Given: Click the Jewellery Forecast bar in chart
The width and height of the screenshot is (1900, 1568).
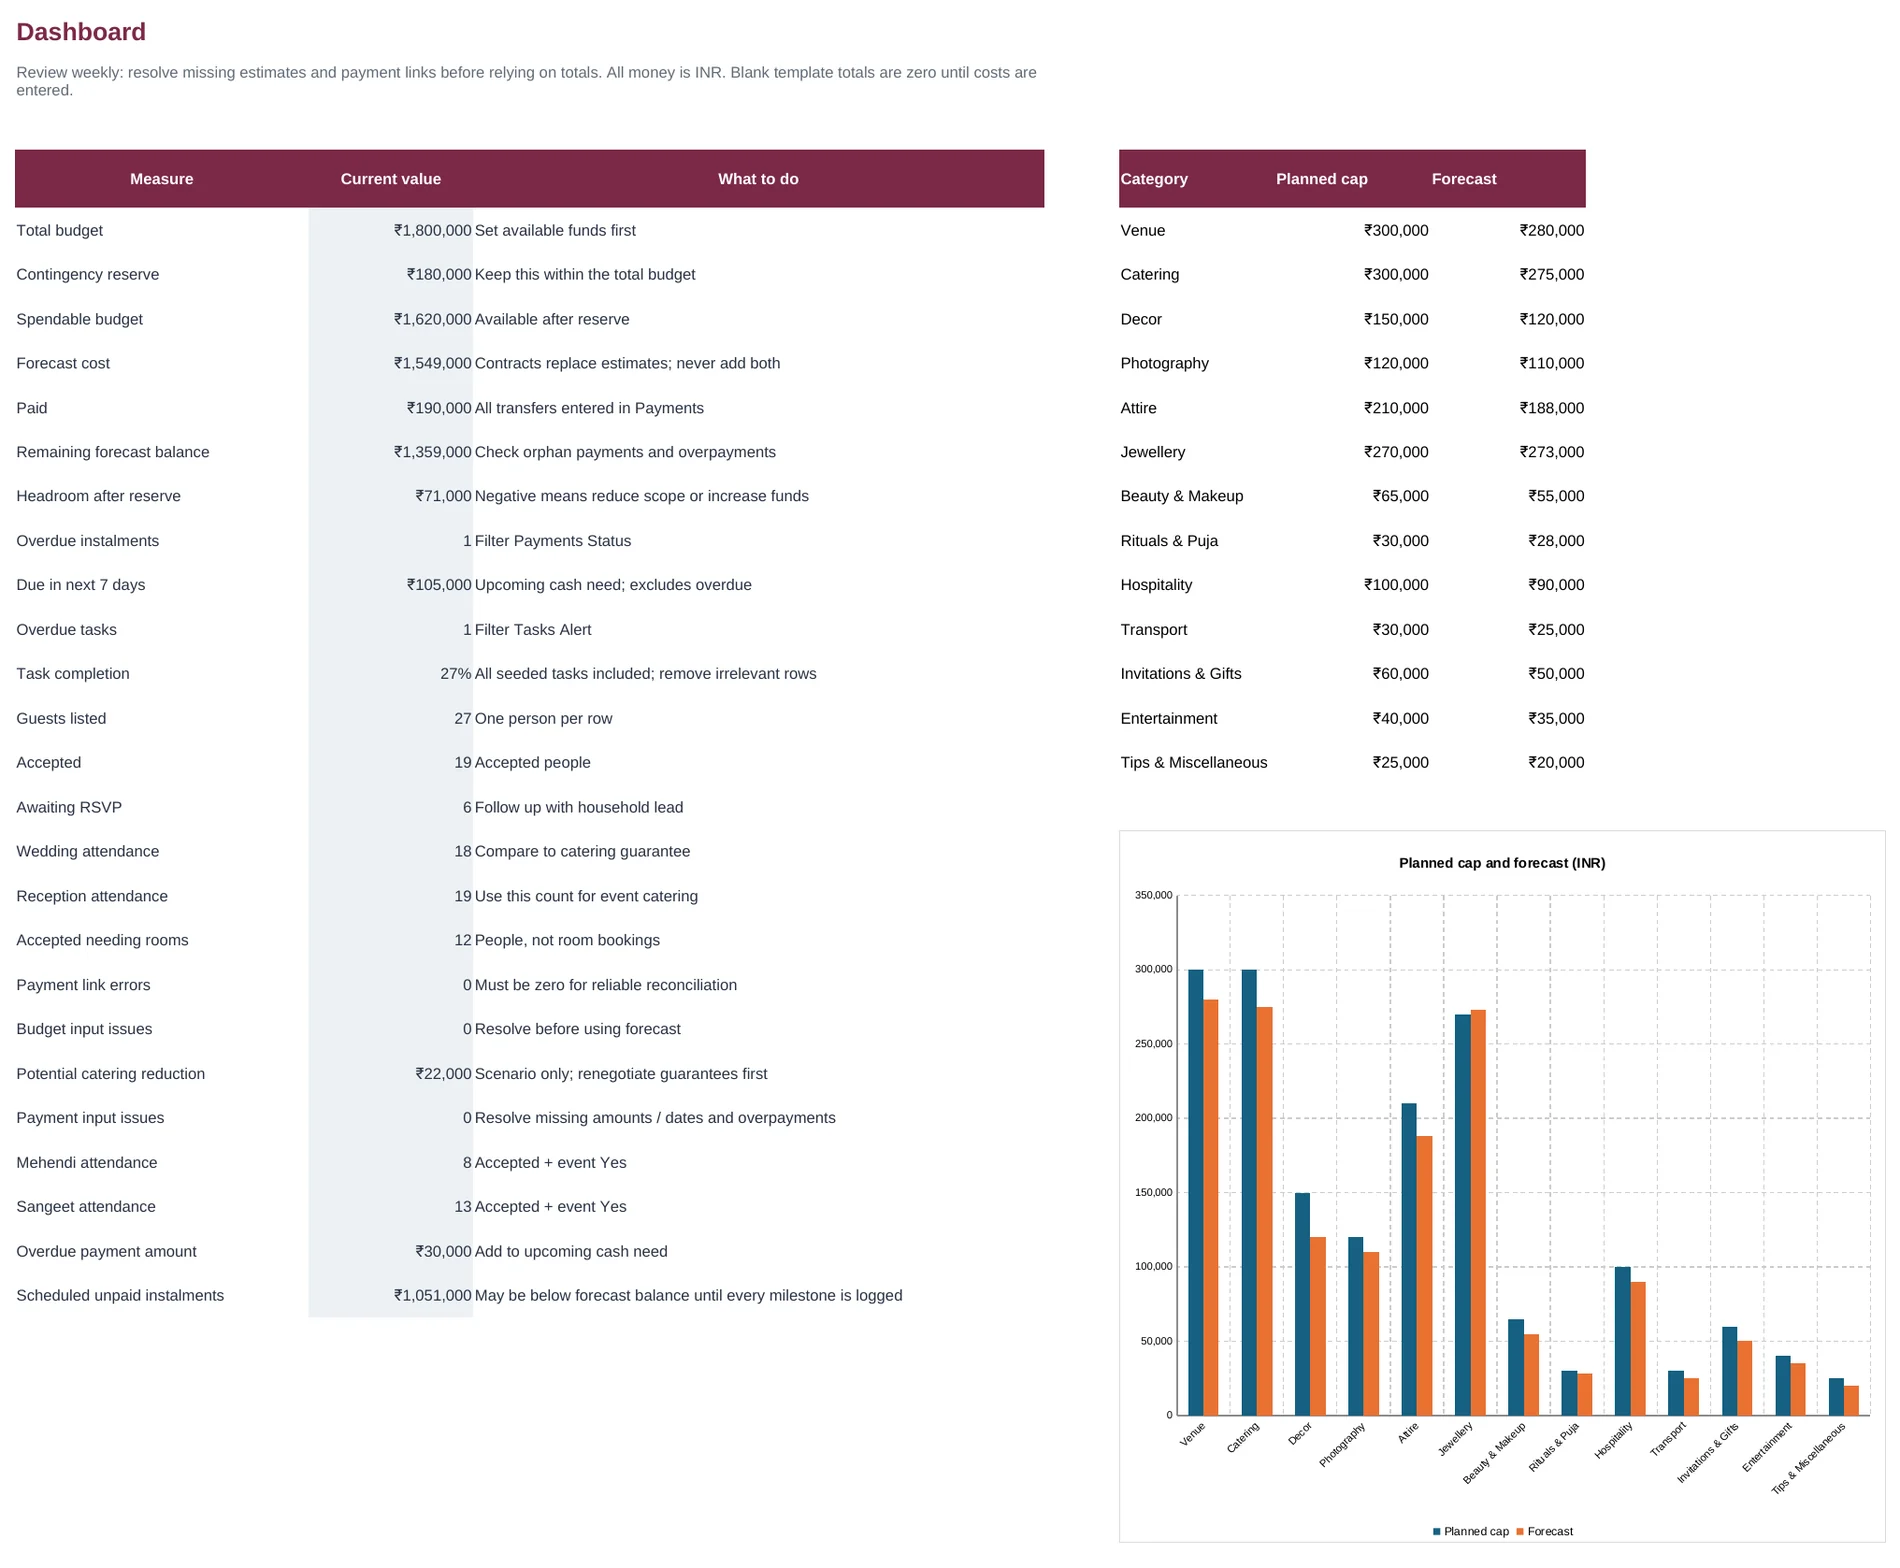Looking at the screenshot, I should point(1478,1212).
